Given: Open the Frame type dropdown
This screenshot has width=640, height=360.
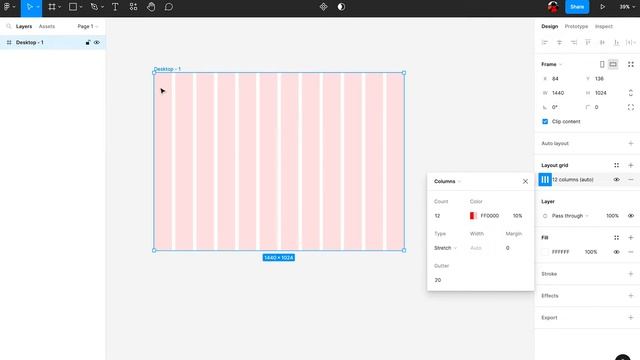Looking at the screenshot, I should [551, 64].
